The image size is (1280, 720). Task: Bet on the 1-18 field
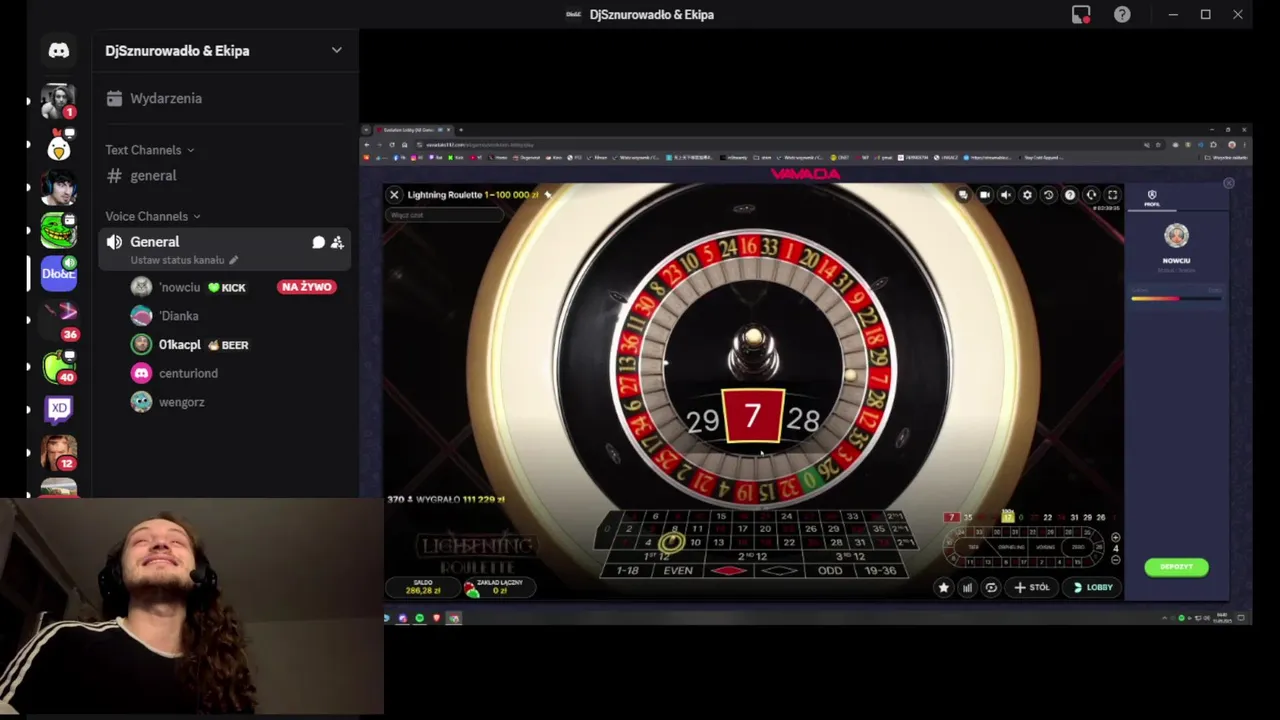pyautogui.click(x=627, y=570)
